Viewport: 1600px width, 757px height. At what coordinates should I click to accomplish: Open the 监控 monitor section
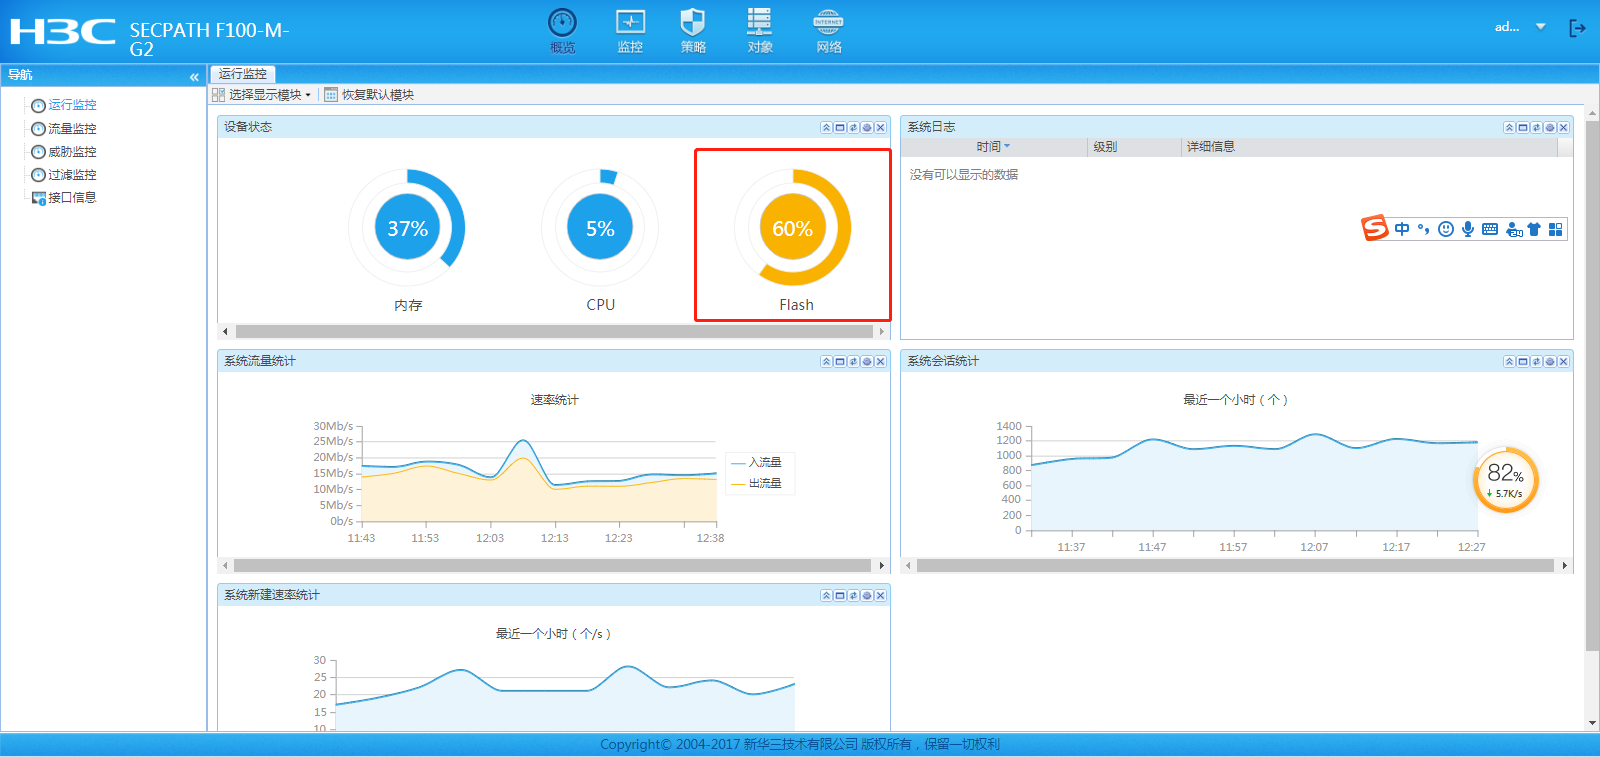pyautogui.click(x=630, y=30)
